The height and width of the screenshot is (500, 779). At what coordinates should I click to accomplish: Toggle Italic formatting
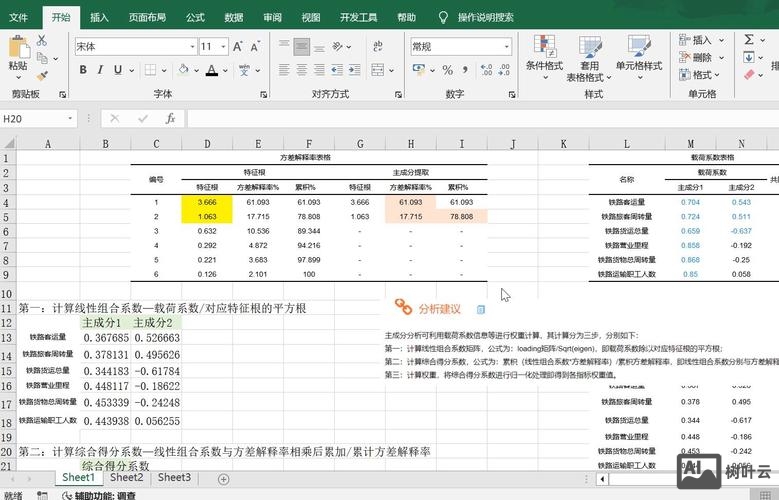(x=100, y=70)
